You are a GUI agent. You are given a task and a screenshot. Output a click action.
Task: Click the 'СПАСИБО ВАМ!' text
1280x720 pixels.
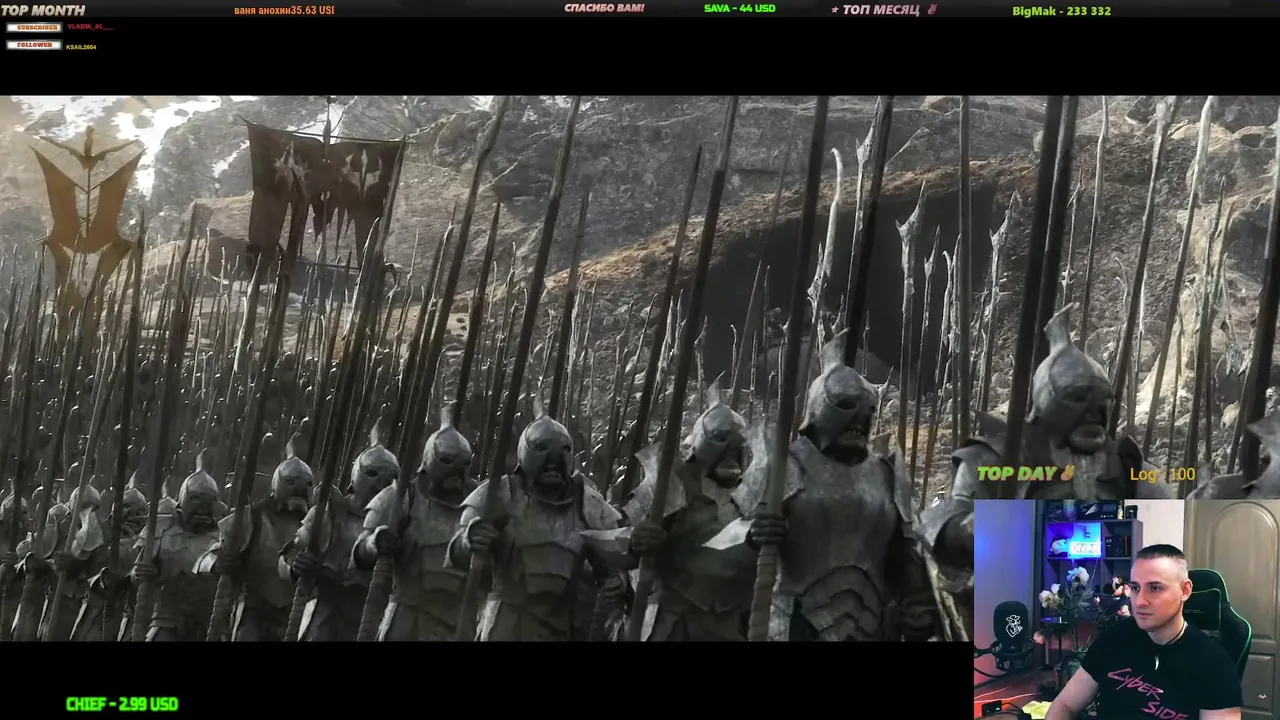click(x=604, y=8)
